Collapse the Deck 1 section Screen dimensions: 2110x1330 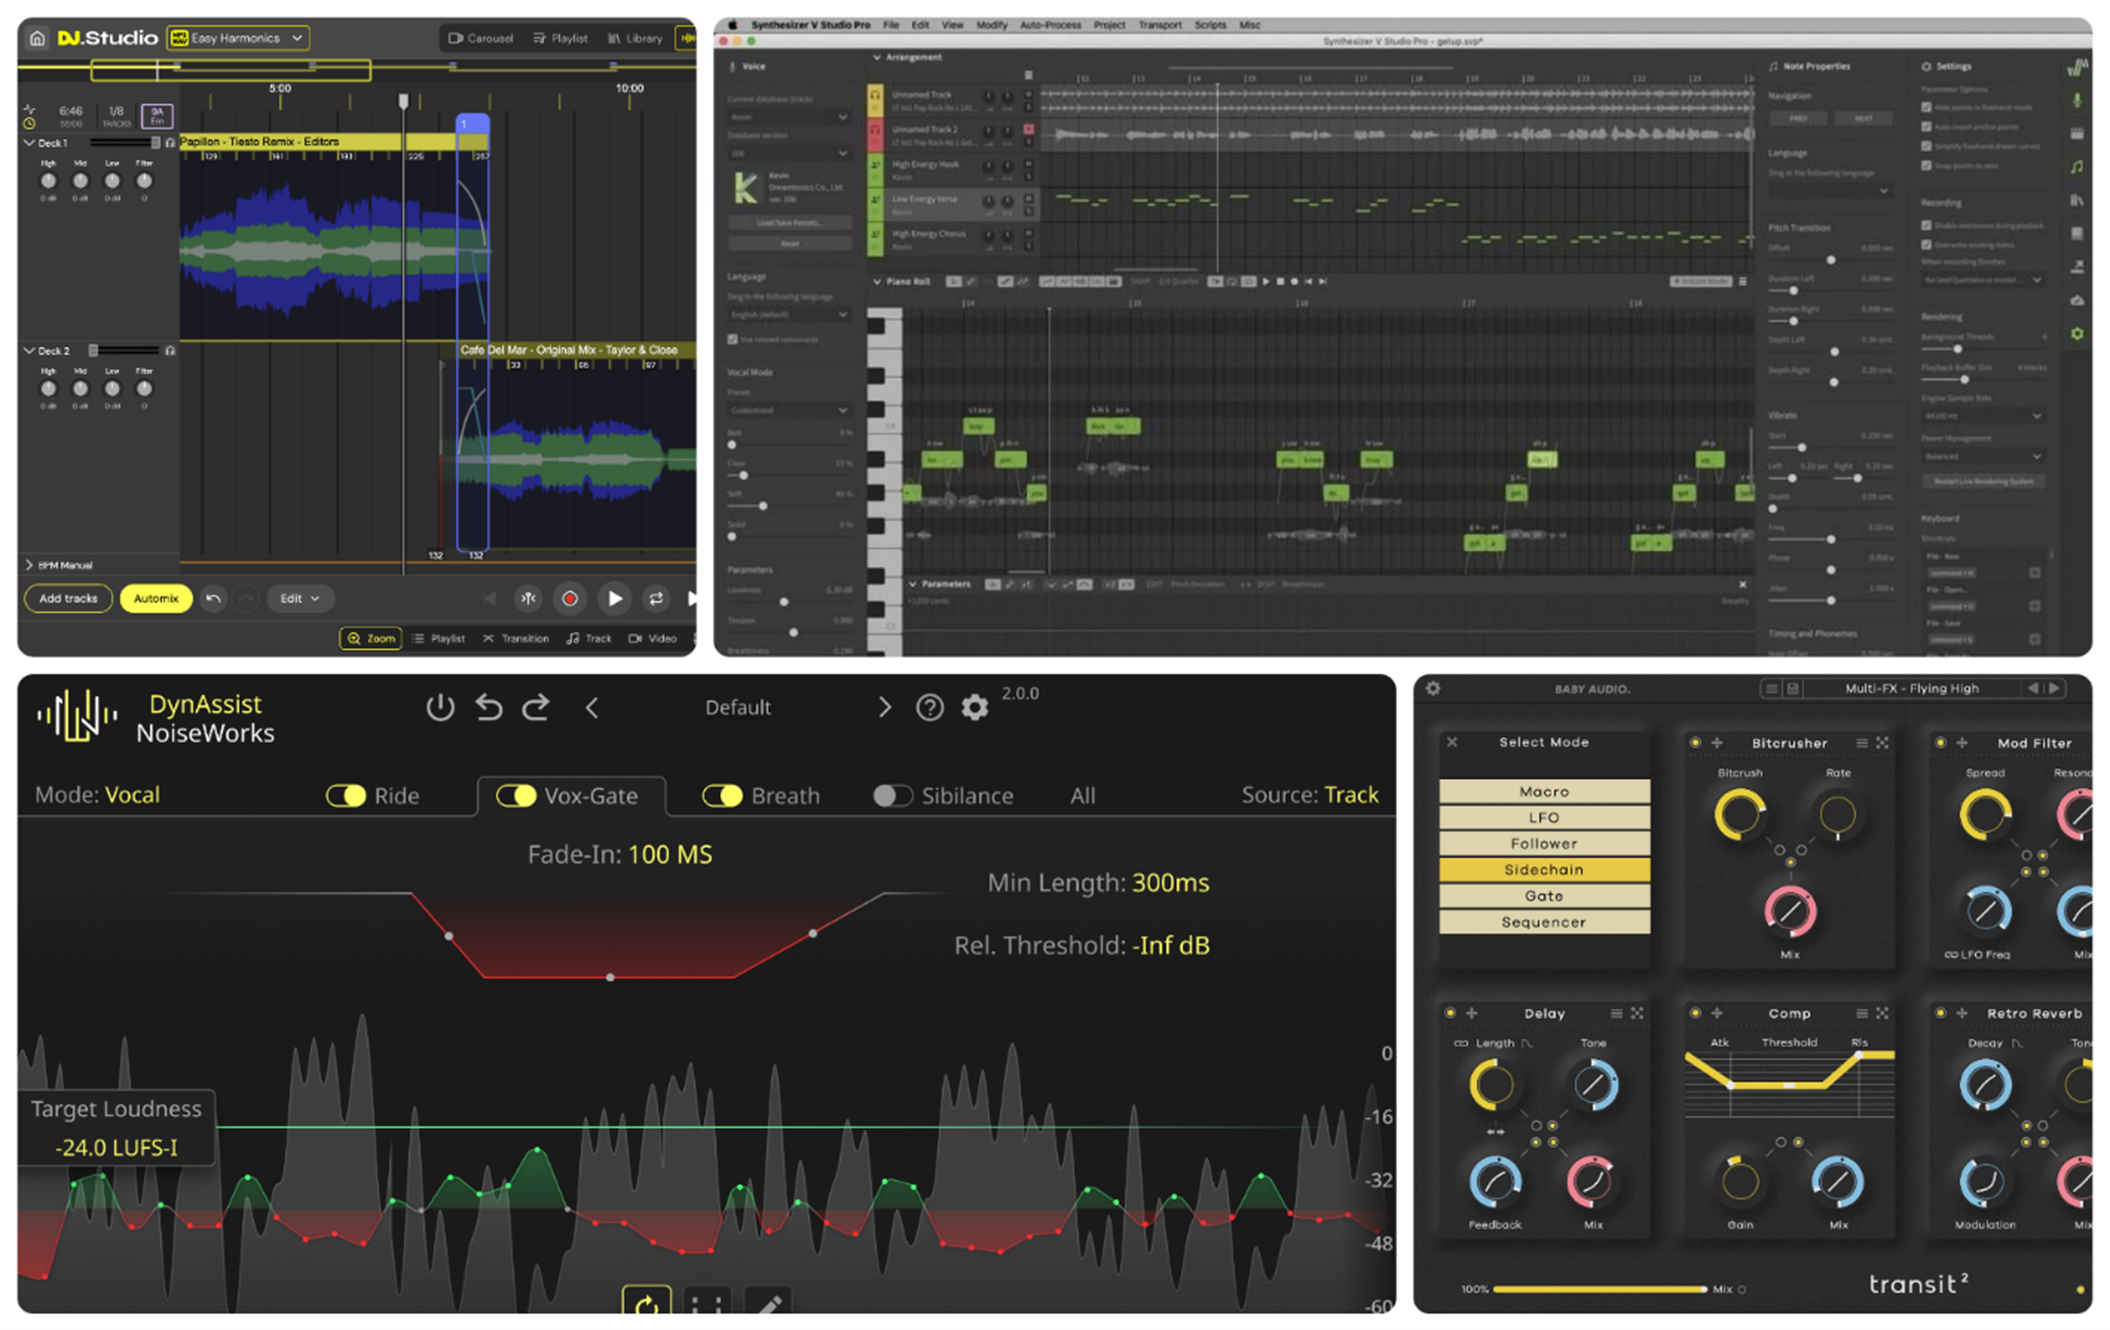tap(29, 143)
